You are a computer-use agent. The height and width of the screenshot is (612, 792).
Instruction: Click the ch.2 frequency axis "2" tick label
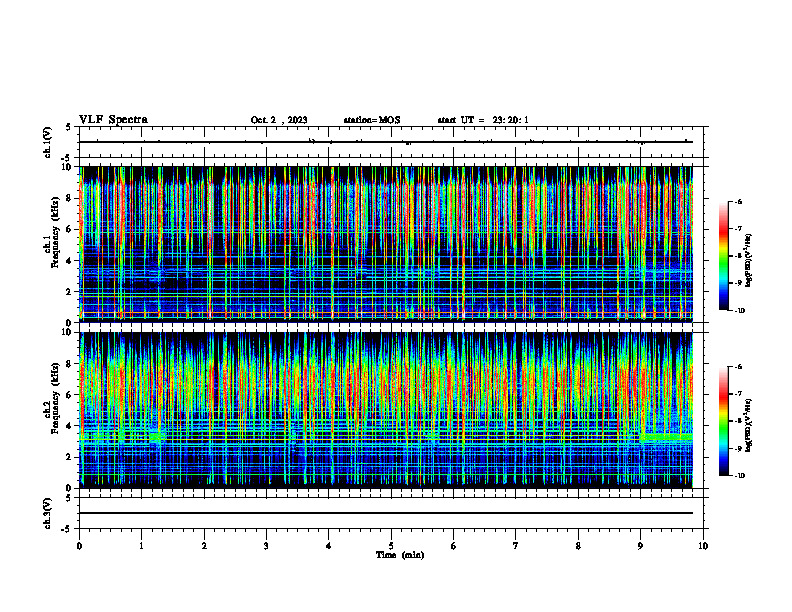point(70,457)
